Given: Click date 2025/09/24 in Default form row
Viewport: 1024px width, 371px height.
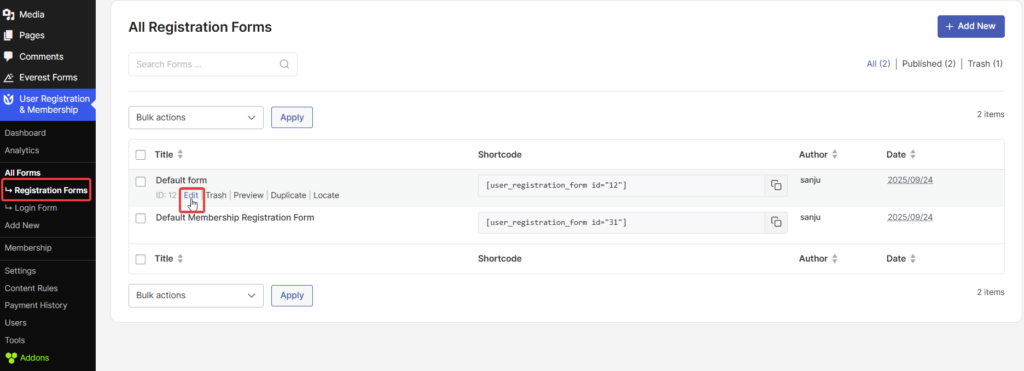Looking at the screenshot, I should (x=910, y=180).
